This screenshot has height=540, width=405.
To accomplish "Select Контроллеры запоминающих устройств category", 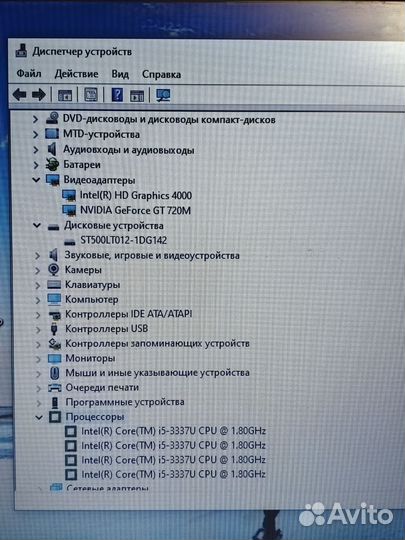I will click(x=157, y=343).
